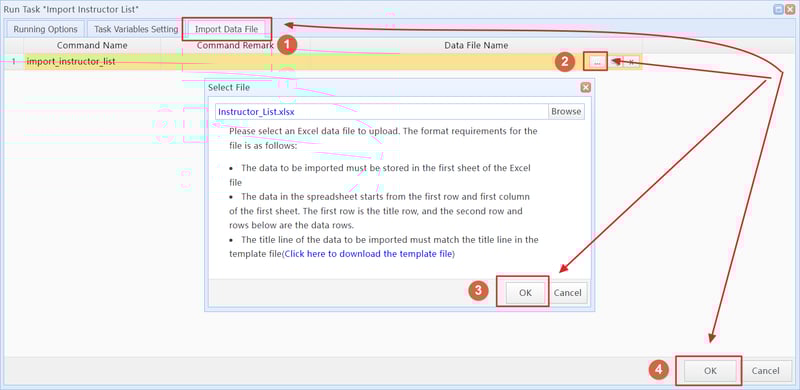Cancel the Run Task window
The height and width of the screenshot is (390, 800).
pos(765,371)
